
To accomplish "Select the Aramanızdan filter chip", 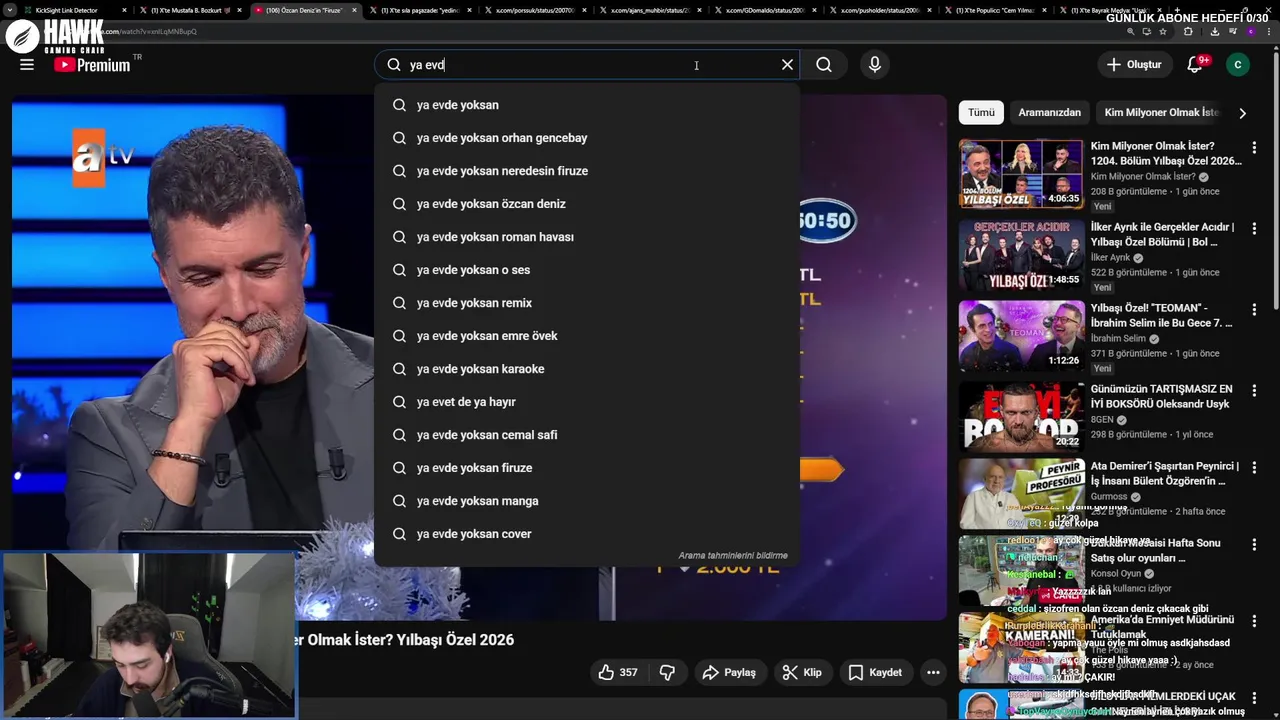I will coord(1049,112).
